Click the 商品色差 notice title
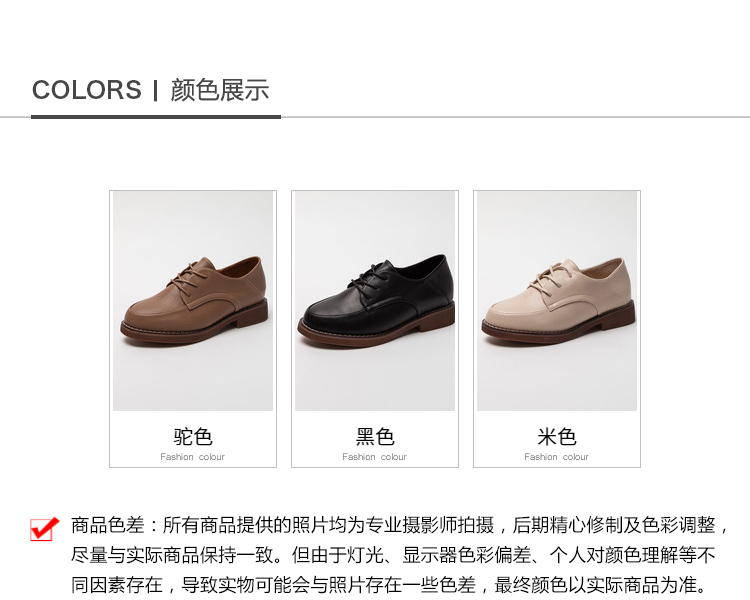This screenshot has height=600, width=750. point(108,525)
